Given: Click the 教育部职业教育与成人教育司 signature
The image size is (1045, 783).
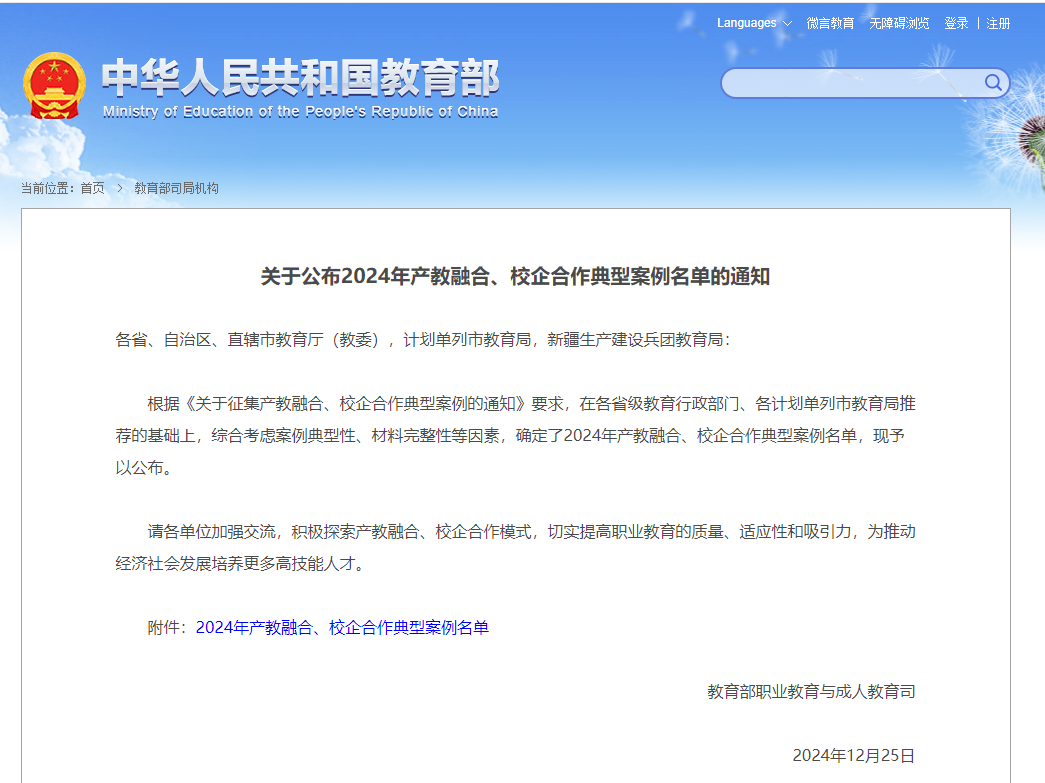Looking at the screenshot, I should click(811, 691).
